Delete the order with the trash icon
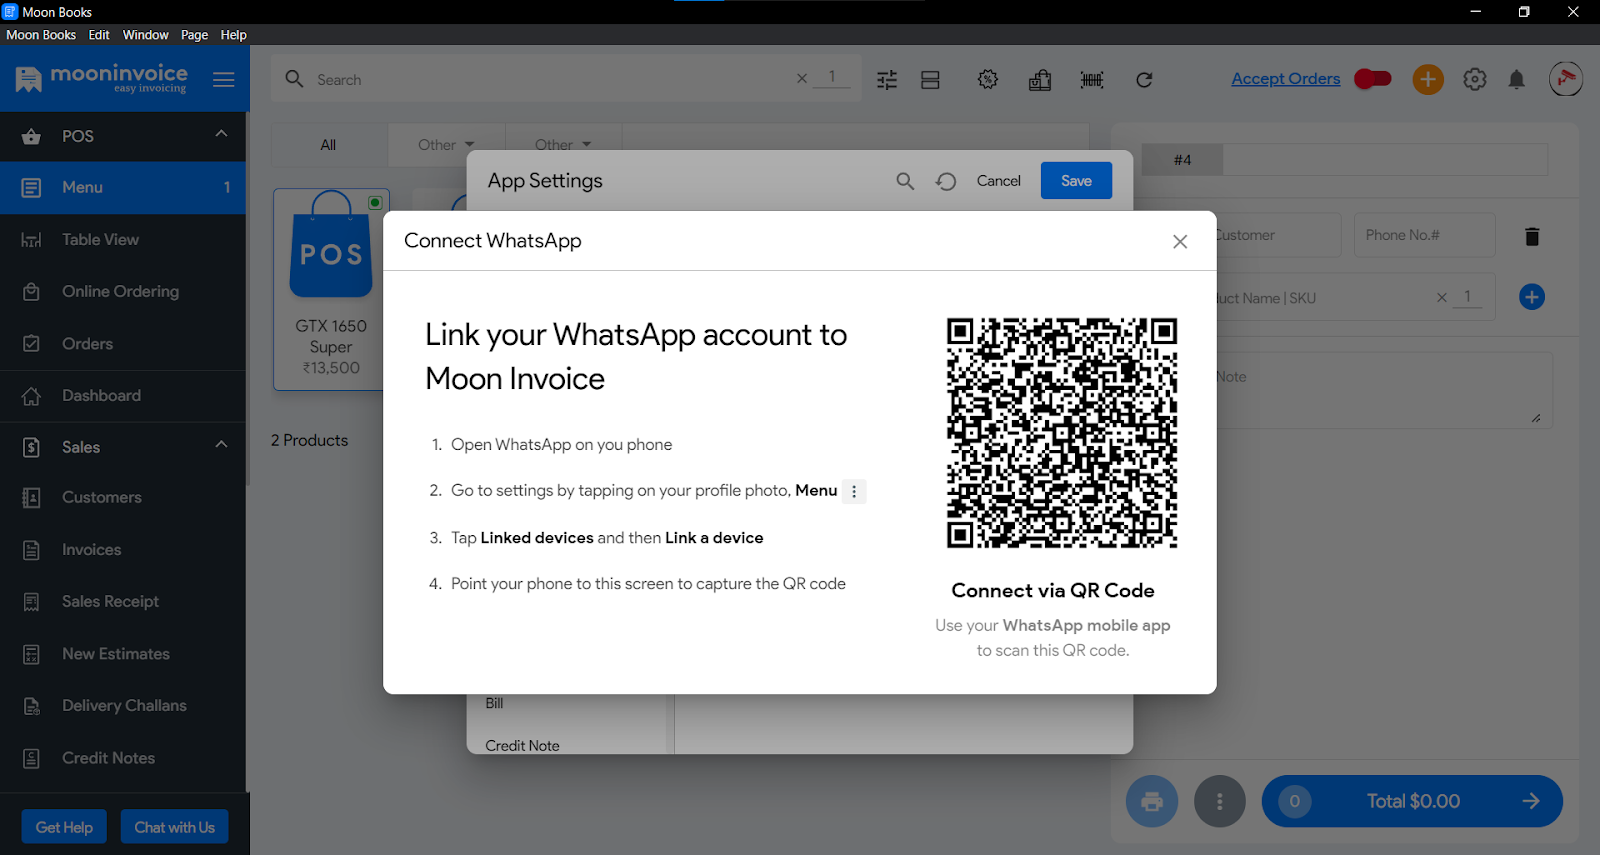This screenshot has width=1600, height=855. click(x=1532, y=236)
